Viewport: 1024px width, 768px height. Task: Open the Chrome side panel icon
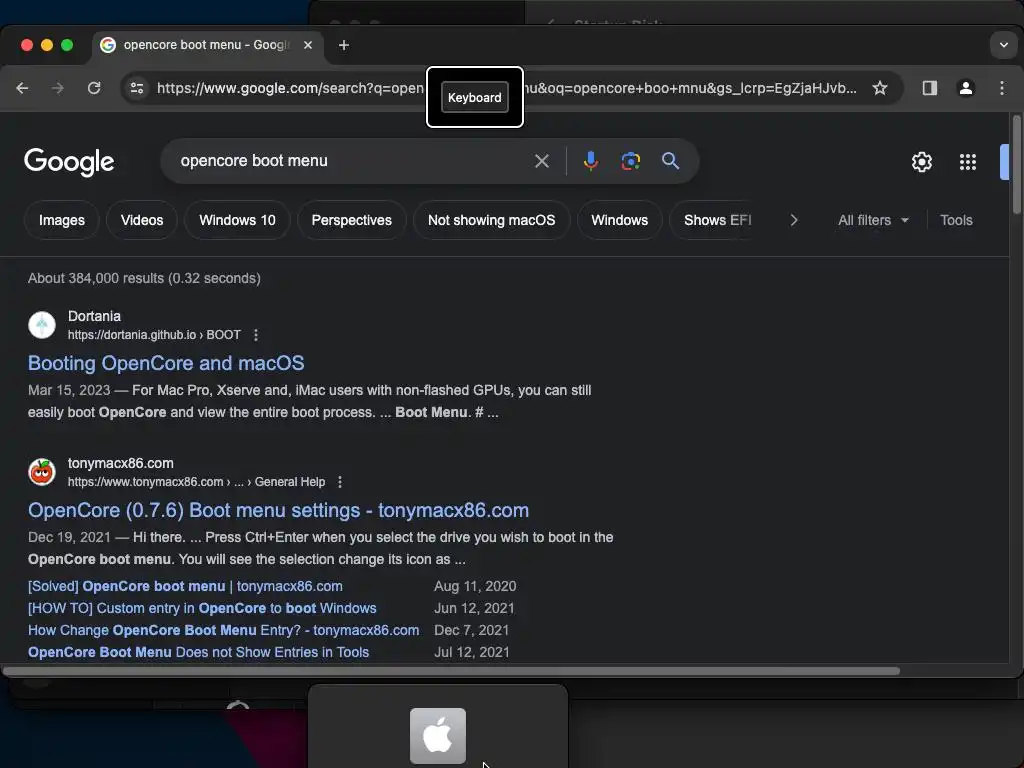coord(929,88)
